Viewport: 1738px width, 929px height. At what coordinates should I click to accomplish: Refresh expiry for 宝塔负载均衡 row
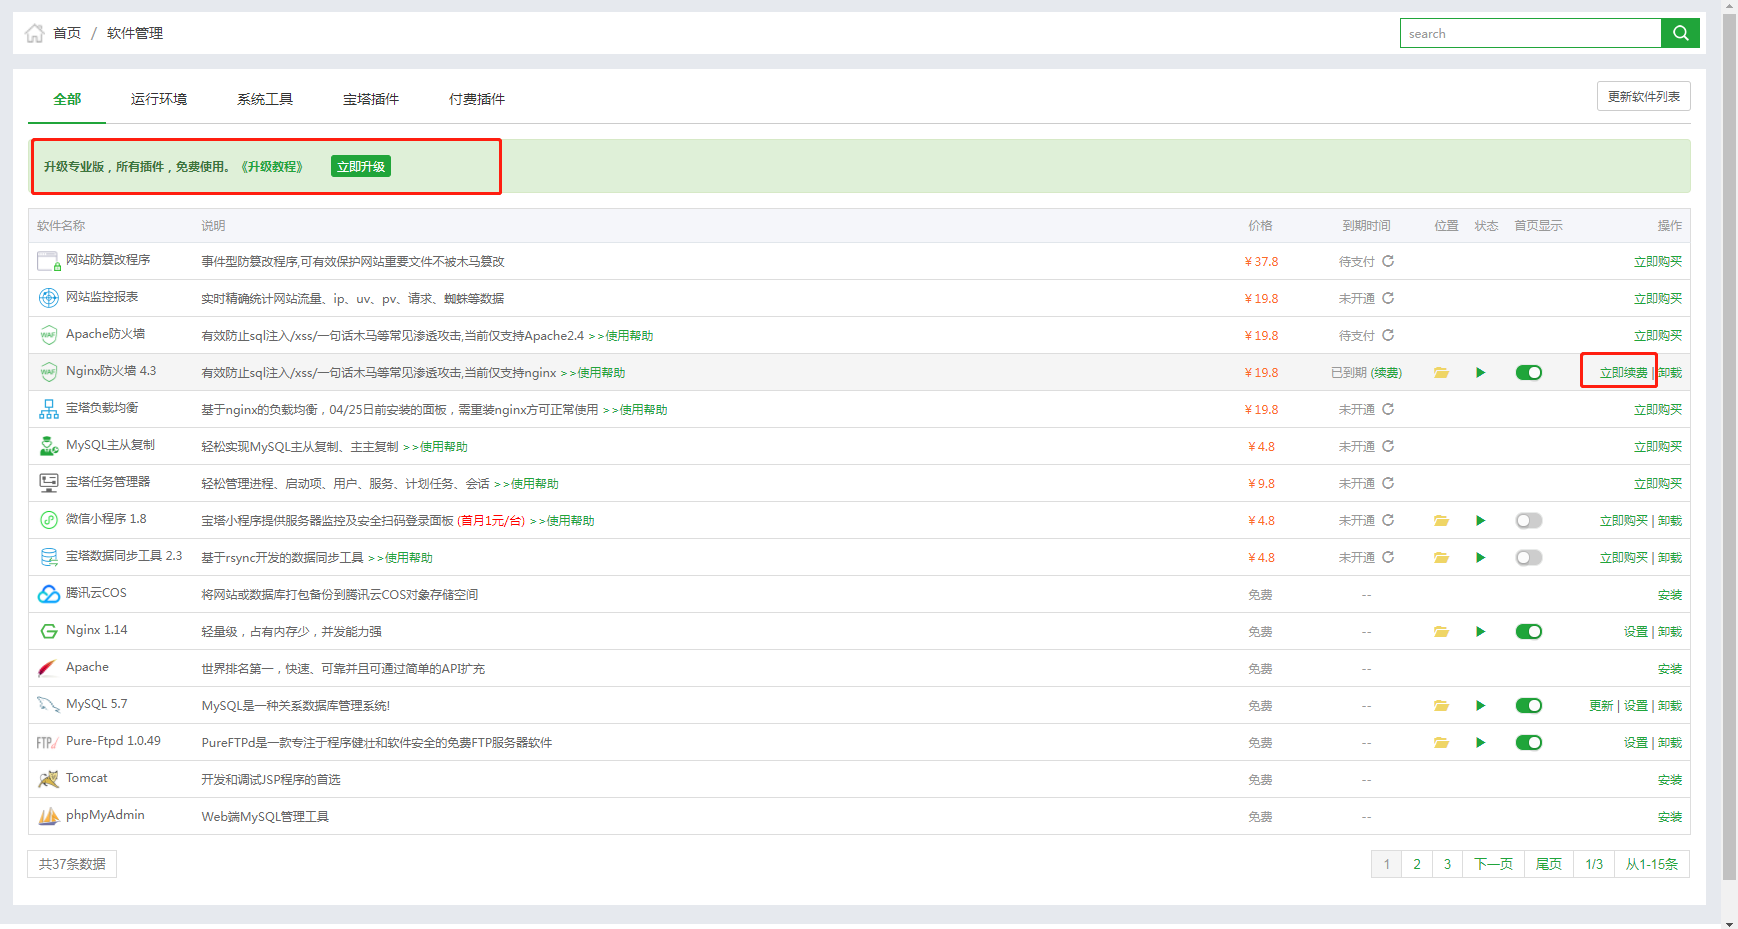pyautogui.click(x=1388, y=409)
